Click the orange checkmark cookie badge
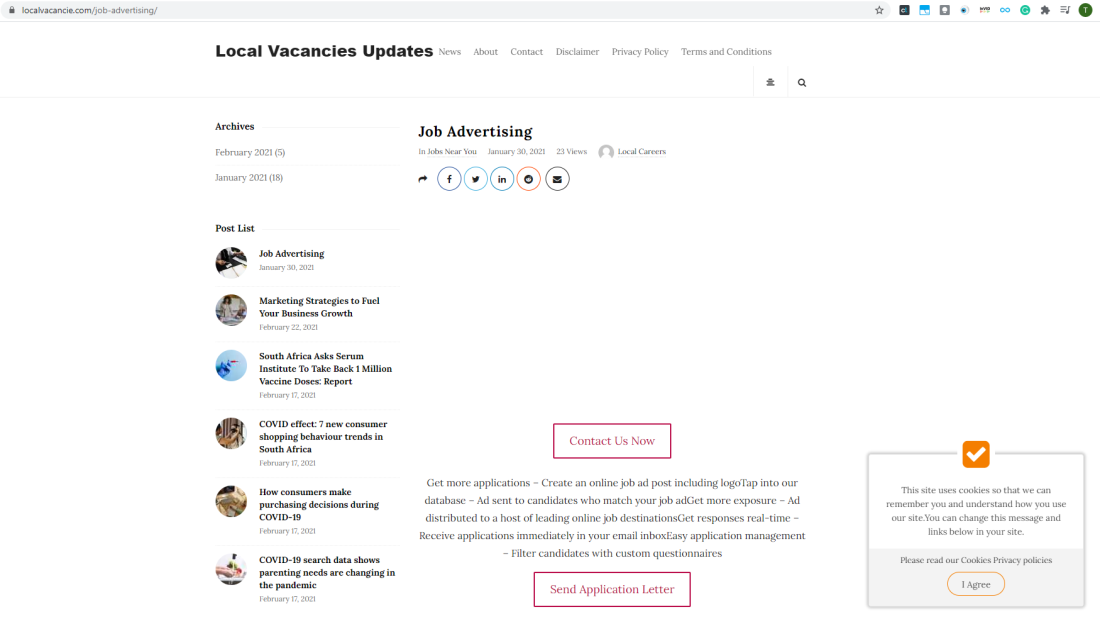Viewport: 1100px width, 619px height. (976, 454)
